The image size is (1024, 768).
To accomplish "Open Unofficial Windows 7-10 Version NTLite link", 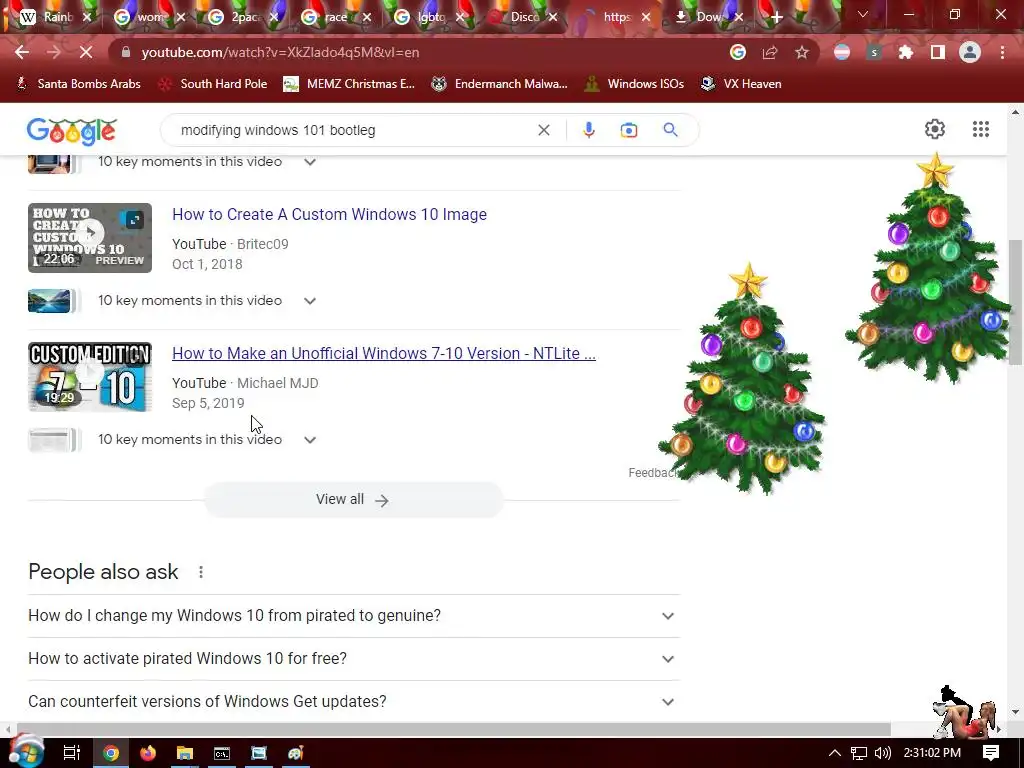I will (383, 353).
